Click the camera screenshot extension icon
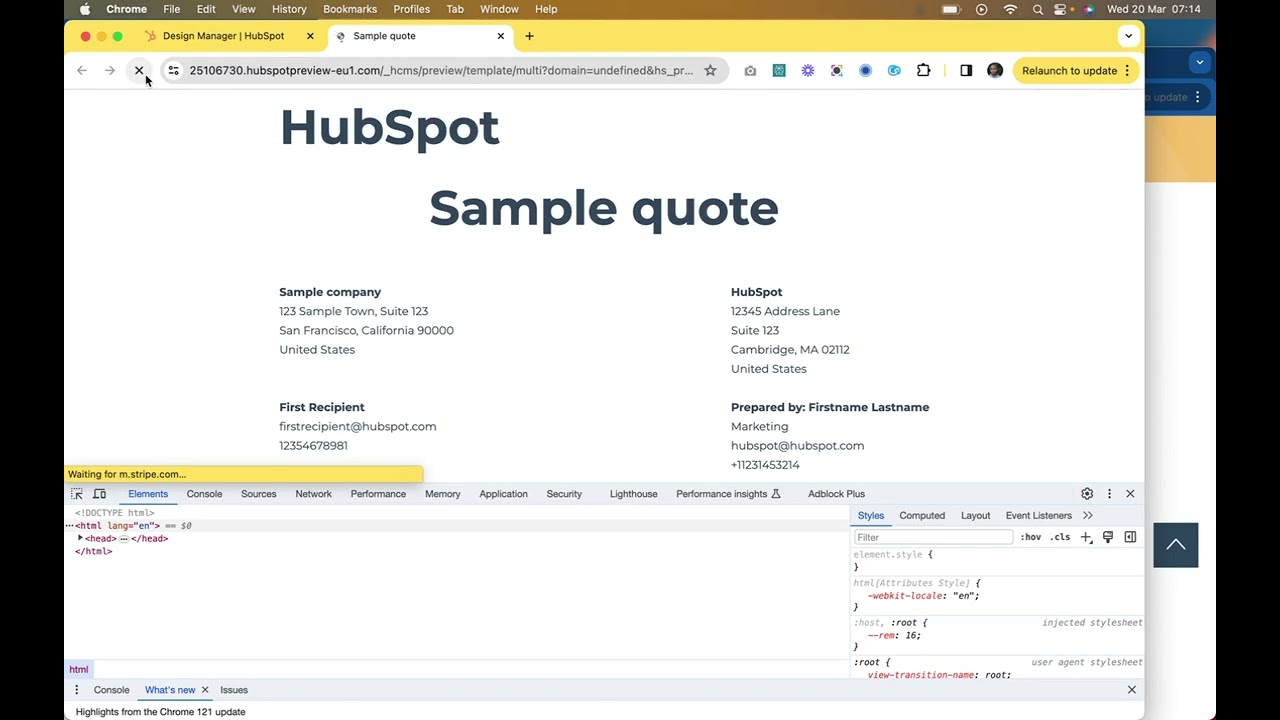1280x720 pixels. pos(750,71)
